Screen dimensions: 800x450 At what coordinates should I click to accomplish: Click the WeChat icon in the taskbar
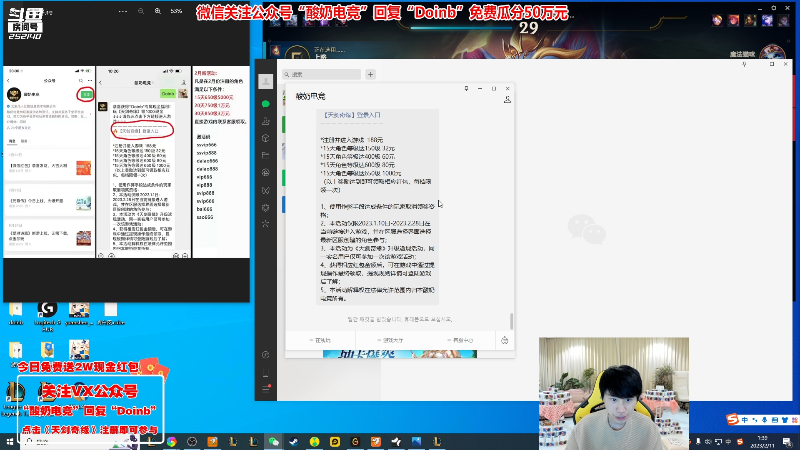(274, 442)
